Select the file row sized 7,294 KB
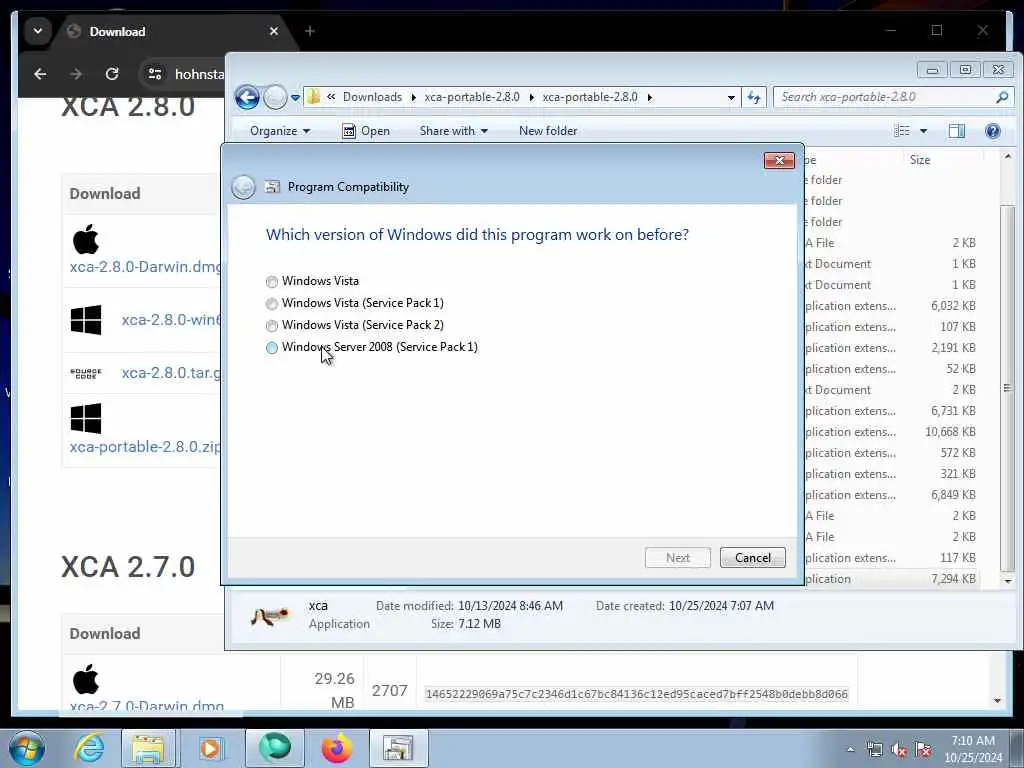This screenshot has height=768, width=1024. 891,579
